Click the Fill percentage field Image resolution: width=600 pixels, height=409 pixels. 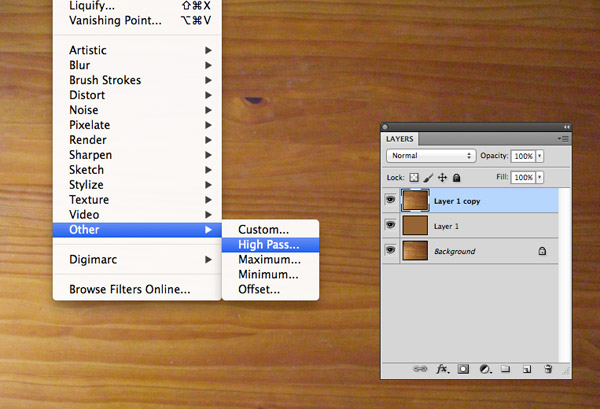click(523, 177)
